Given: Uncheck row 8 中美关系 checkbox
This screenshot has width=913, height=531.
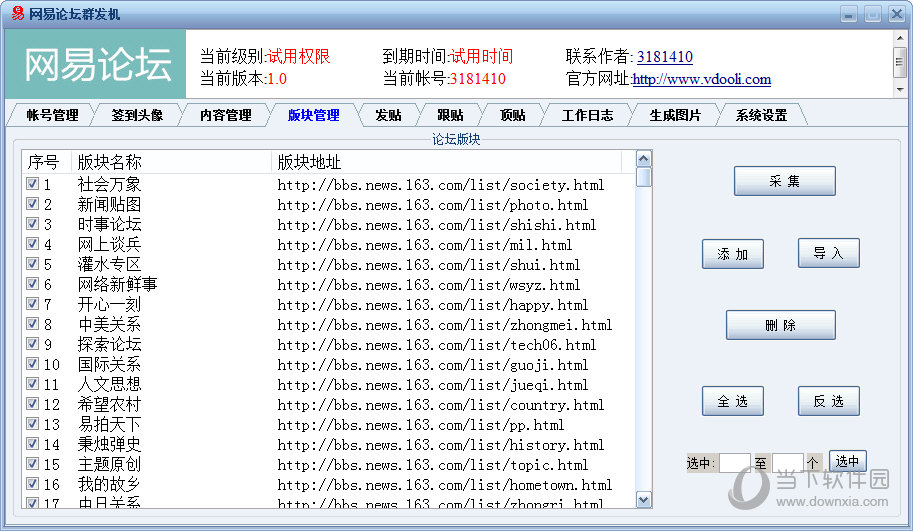Looking at the screenshot, I should (x=33, y=324).
